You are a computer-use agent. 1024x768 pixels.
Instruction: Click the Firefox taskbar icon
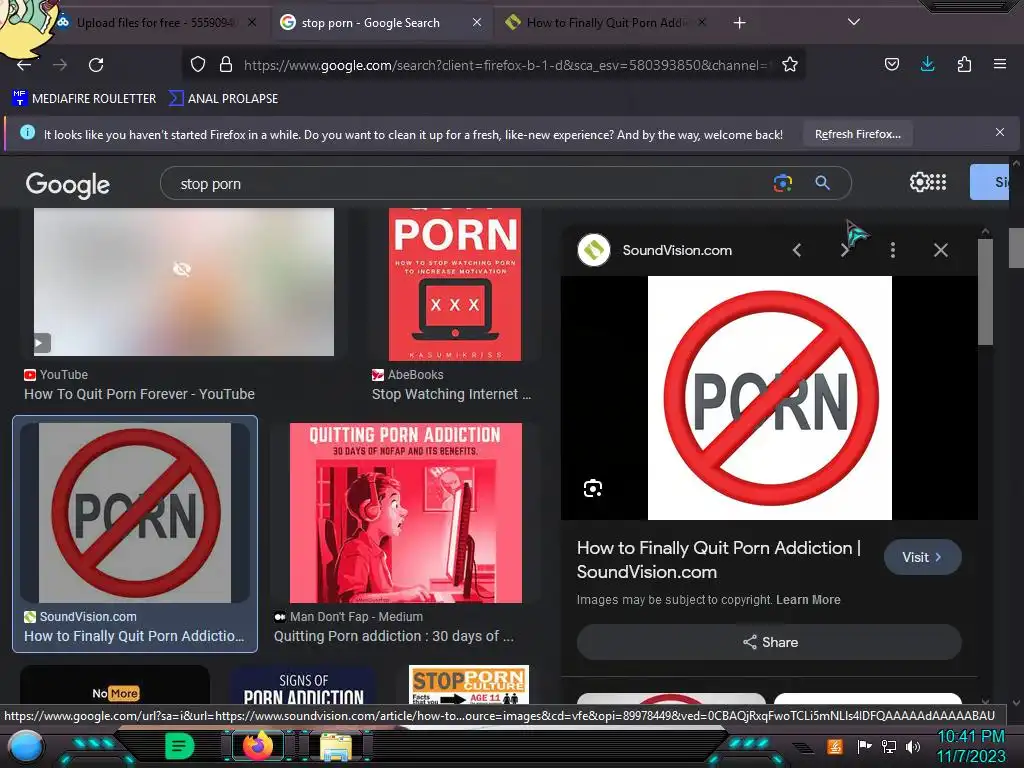pos(258,745)
